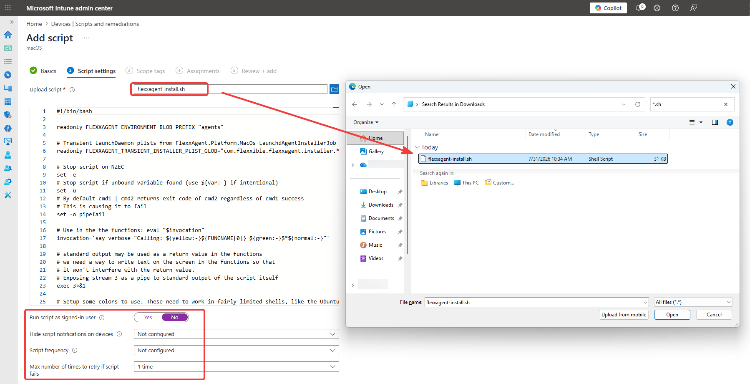This screenshot has width=750, height=384.
Task: Go to the Home sidebar icon
Action: (8, 34)
